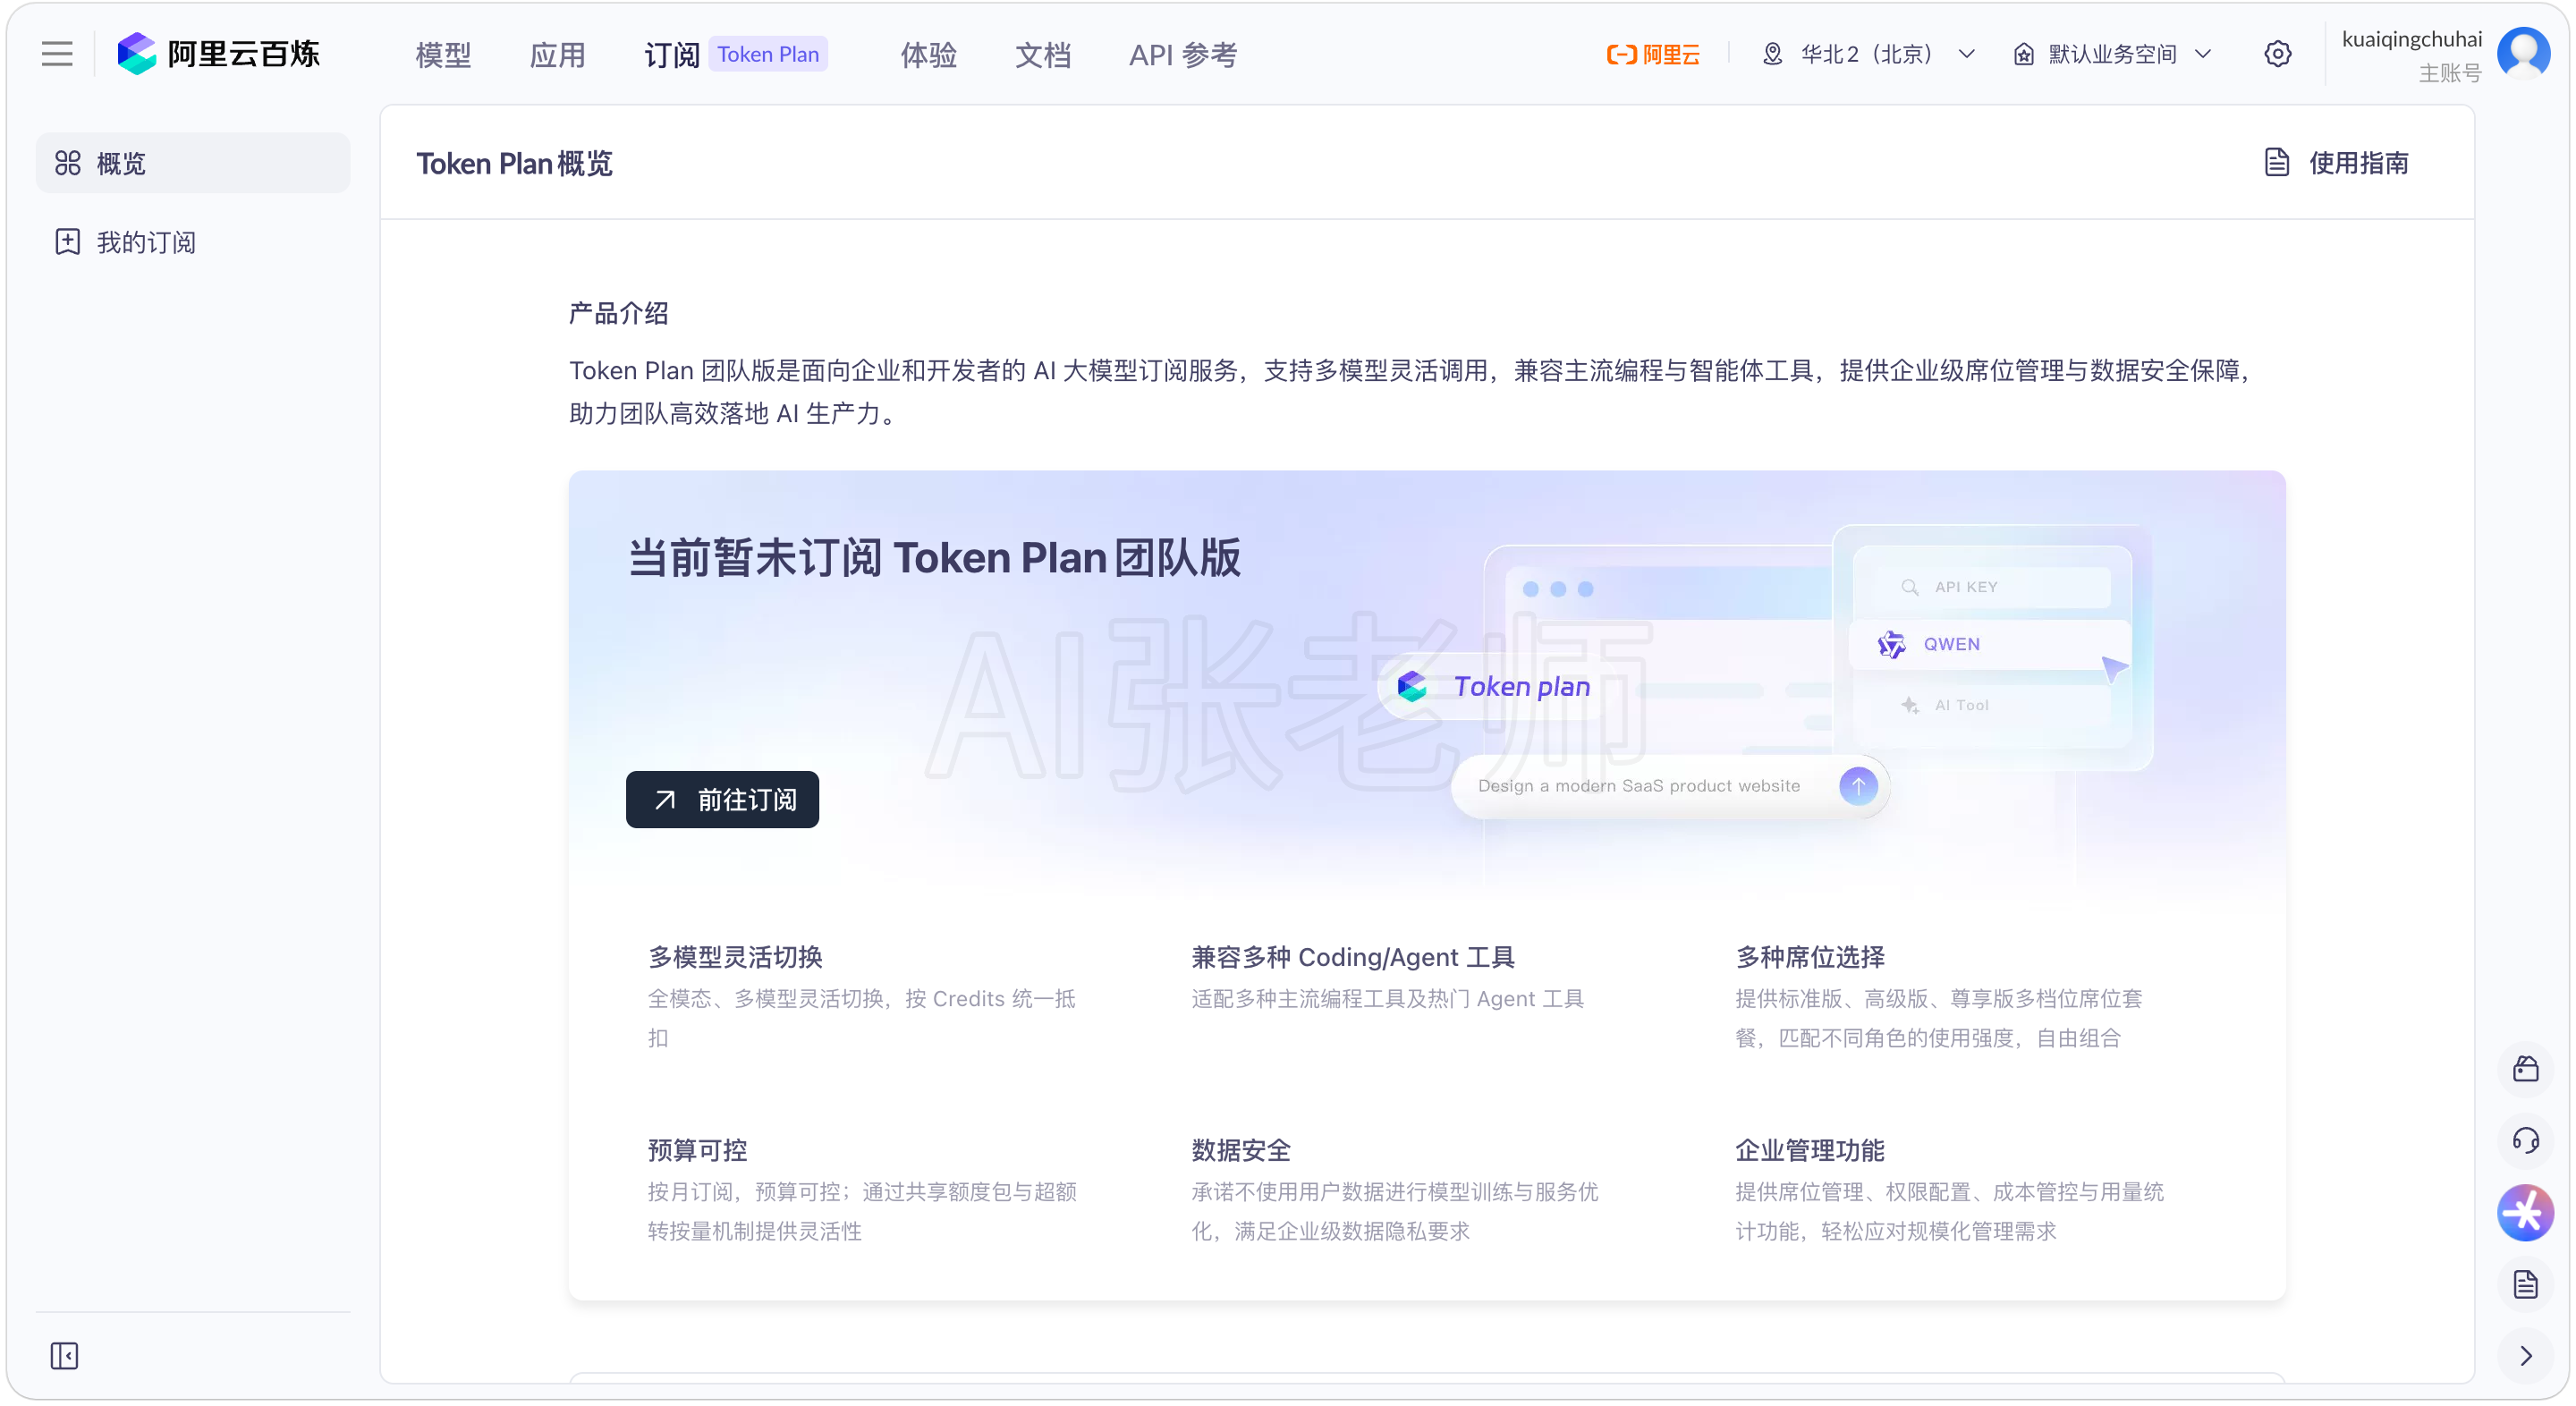The height and width of the screenshot is (1406, 2576).
Task: Click the shopping bag floating icon
Action: (2525, 1068)
